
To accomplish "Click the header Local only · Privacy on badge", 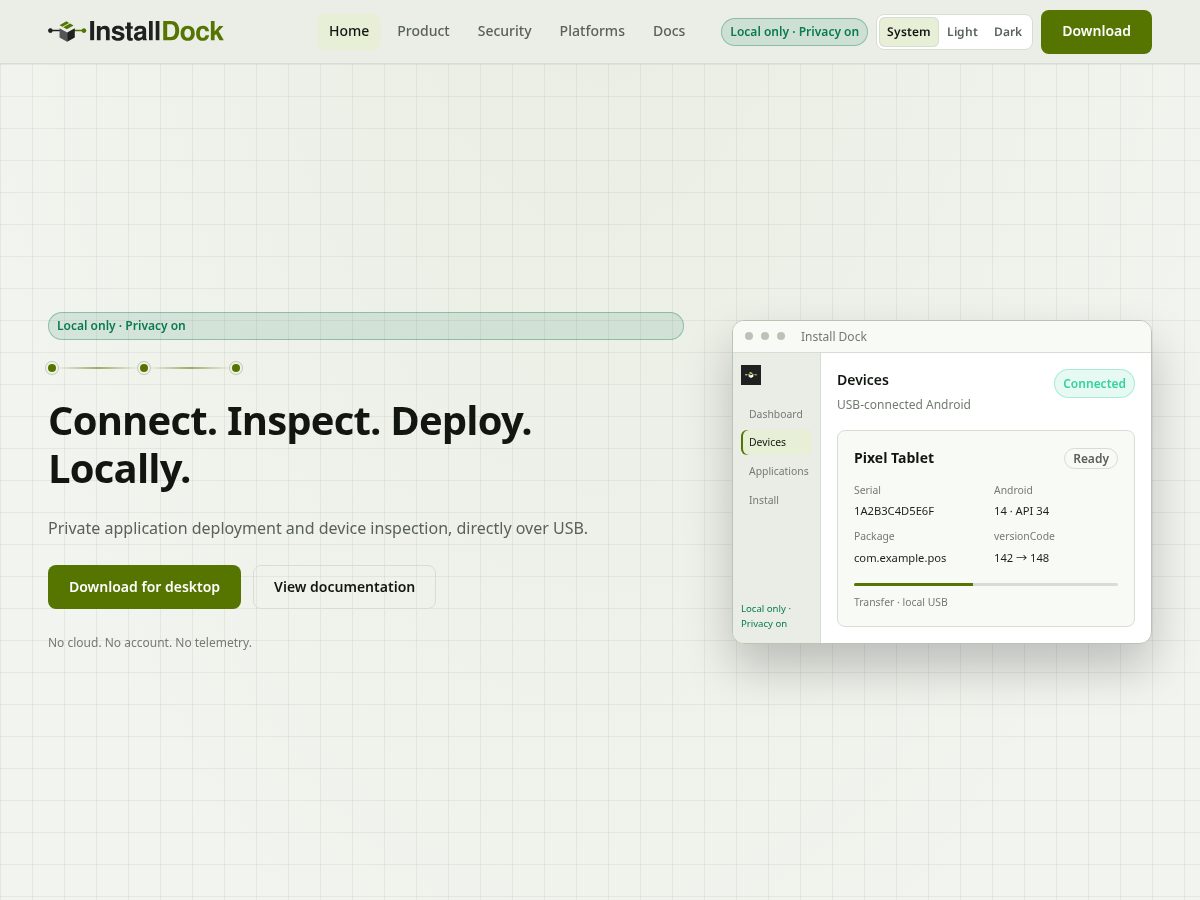I will point(794,32).
